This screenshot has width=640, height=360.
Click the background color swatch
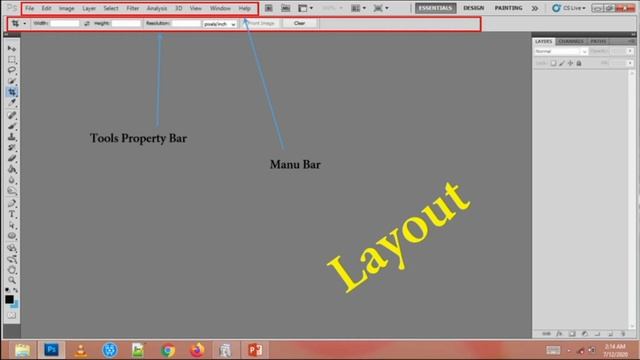pos(16,304)
